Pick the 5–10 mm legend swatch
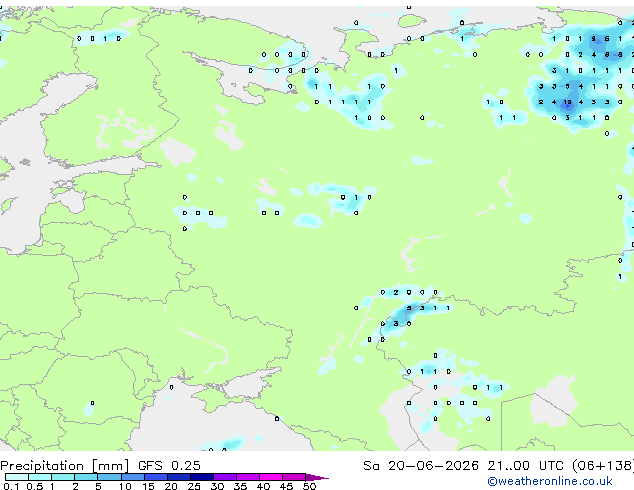Image resolution: width=634 pixels, height=490 pixels. pyautogui.click(x=109, y=477)
